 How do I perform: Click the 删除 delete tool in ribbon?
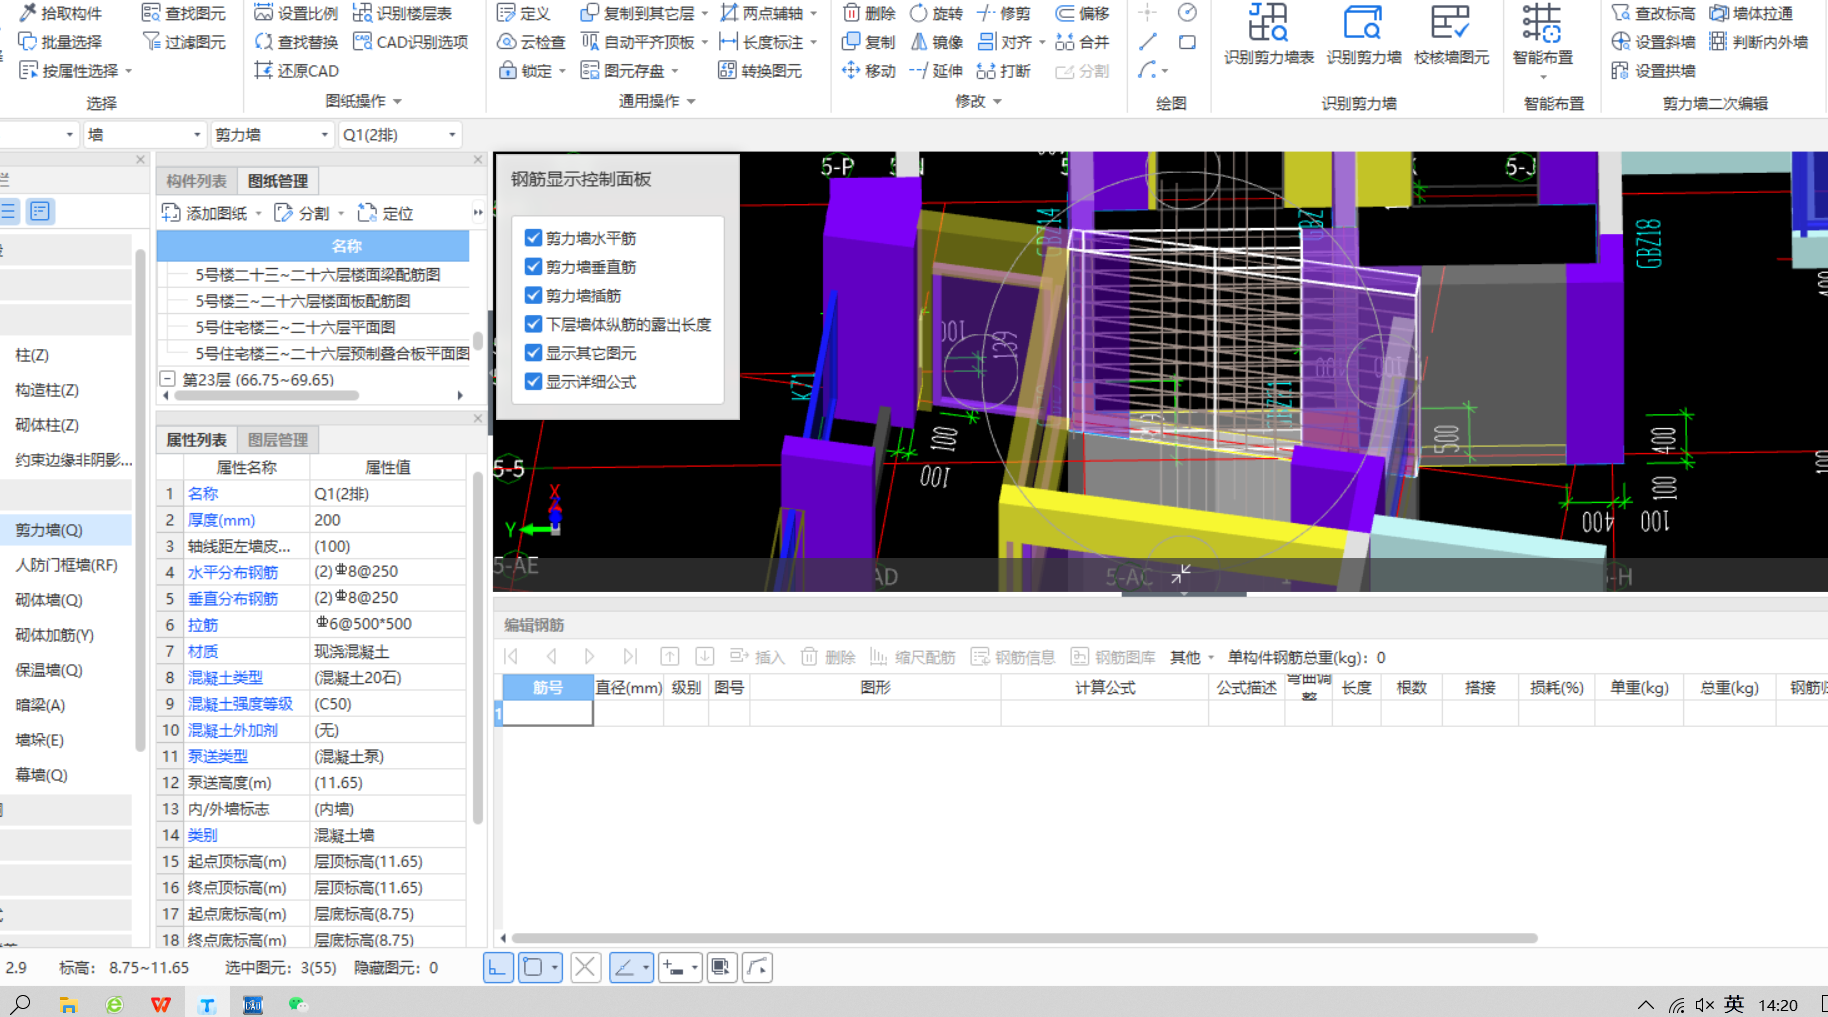point(869,13)
